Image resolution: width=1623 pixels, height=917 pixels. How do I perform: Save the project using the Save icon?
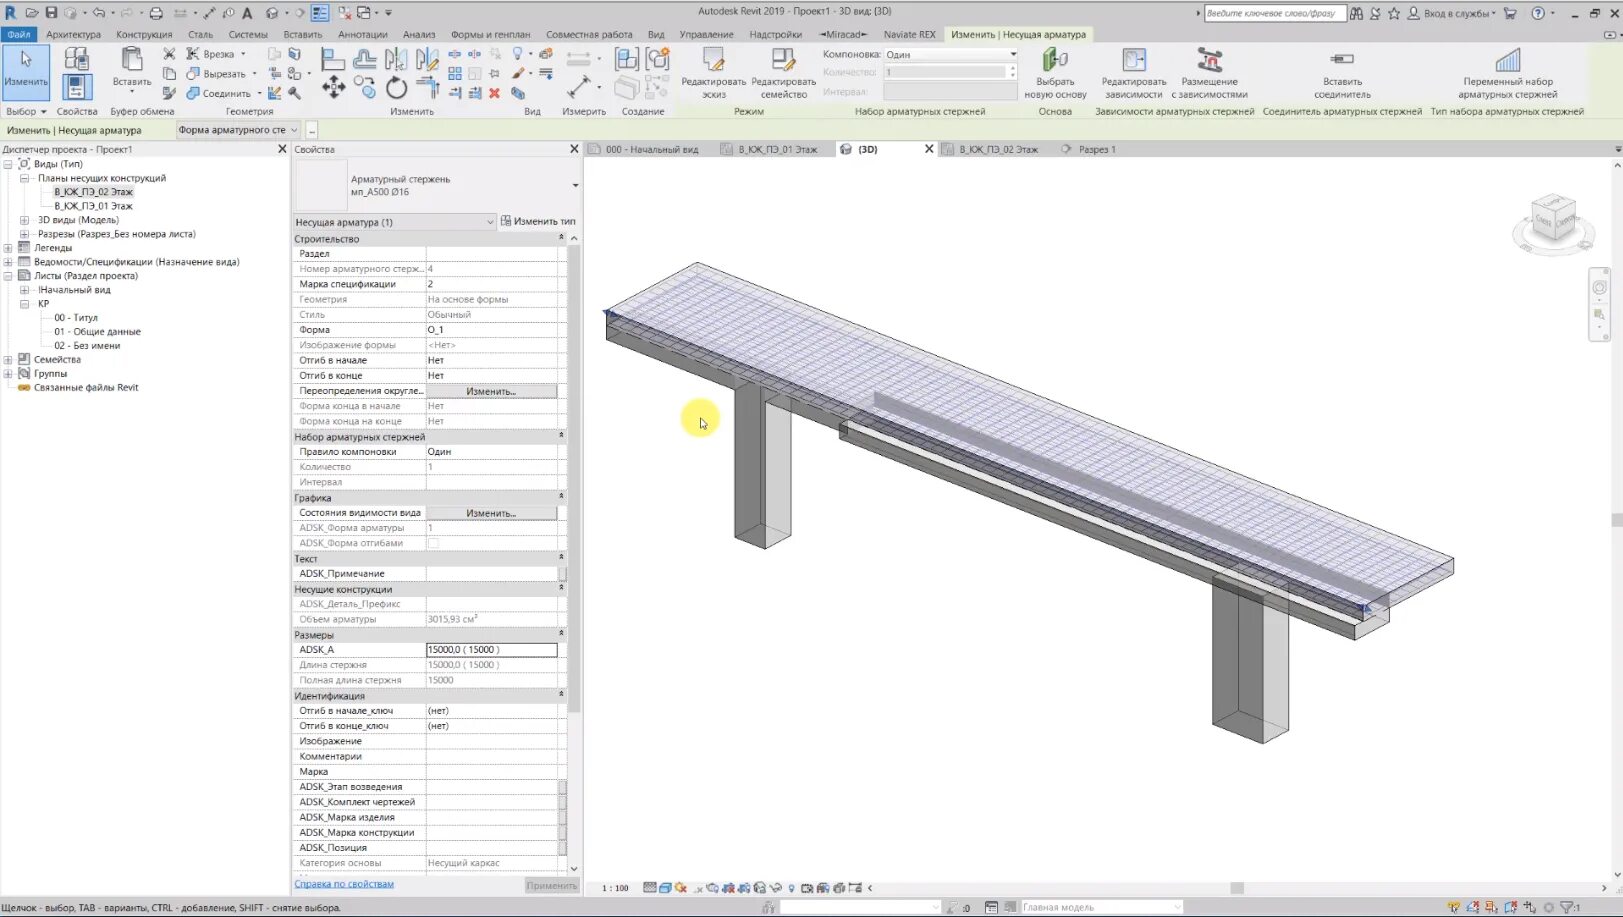[x=51, y=13]
